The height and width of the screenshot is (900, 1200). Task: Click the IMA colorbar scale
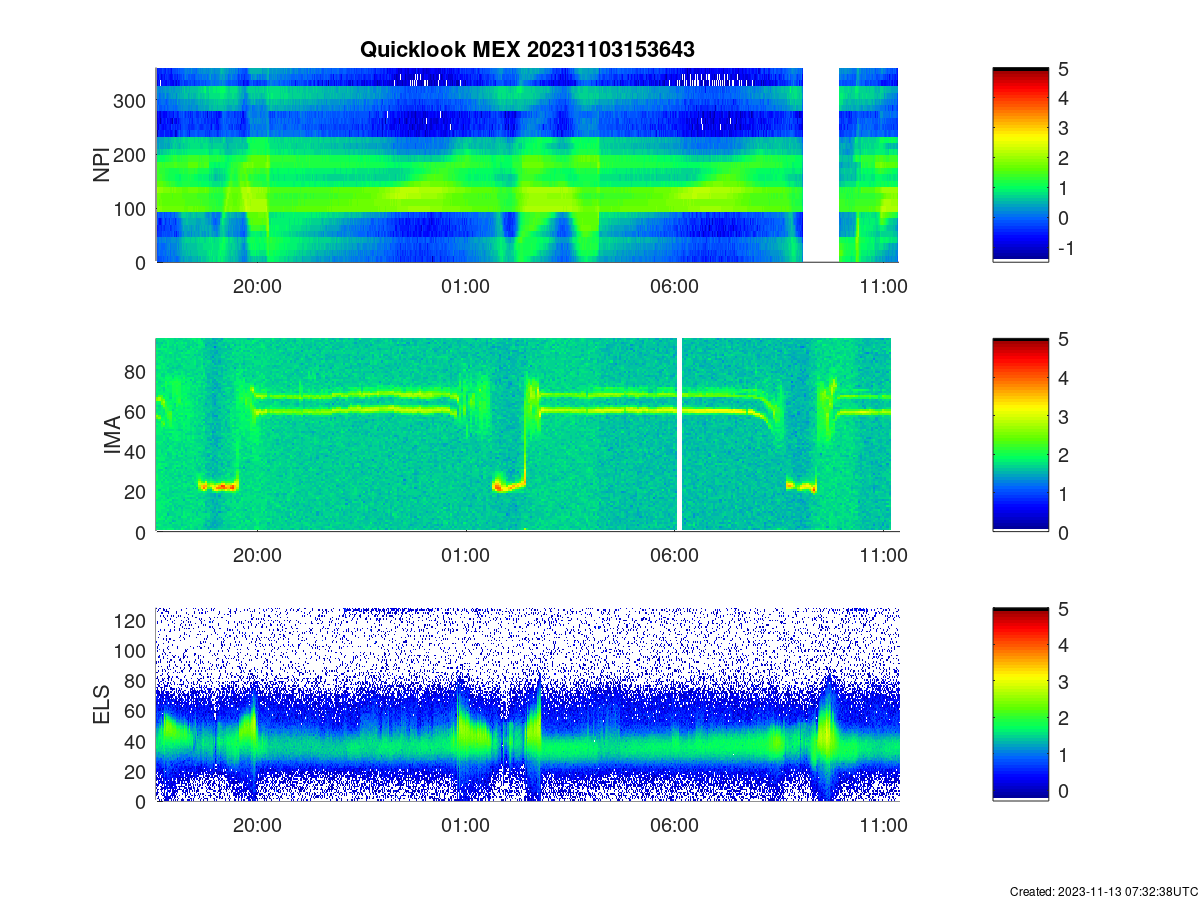coord(1020,435)
